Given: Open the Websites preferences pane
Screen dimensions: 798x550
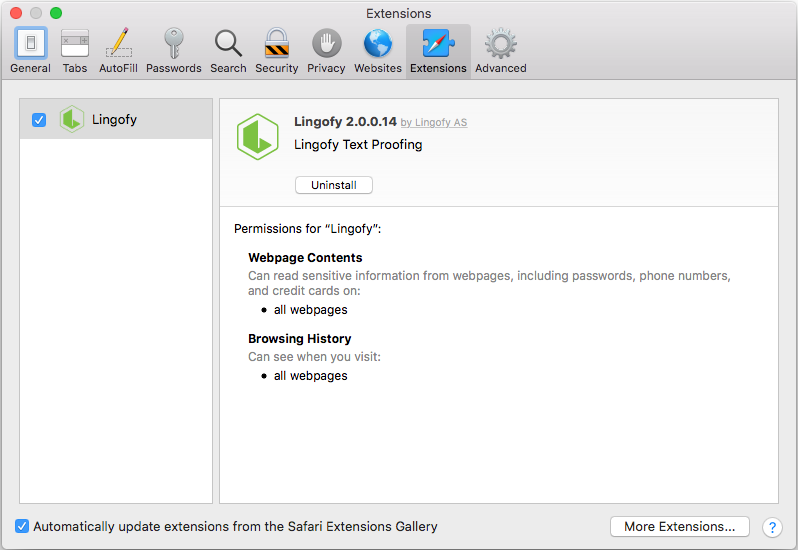Looking at the screenshot, I should click(378, 51).
